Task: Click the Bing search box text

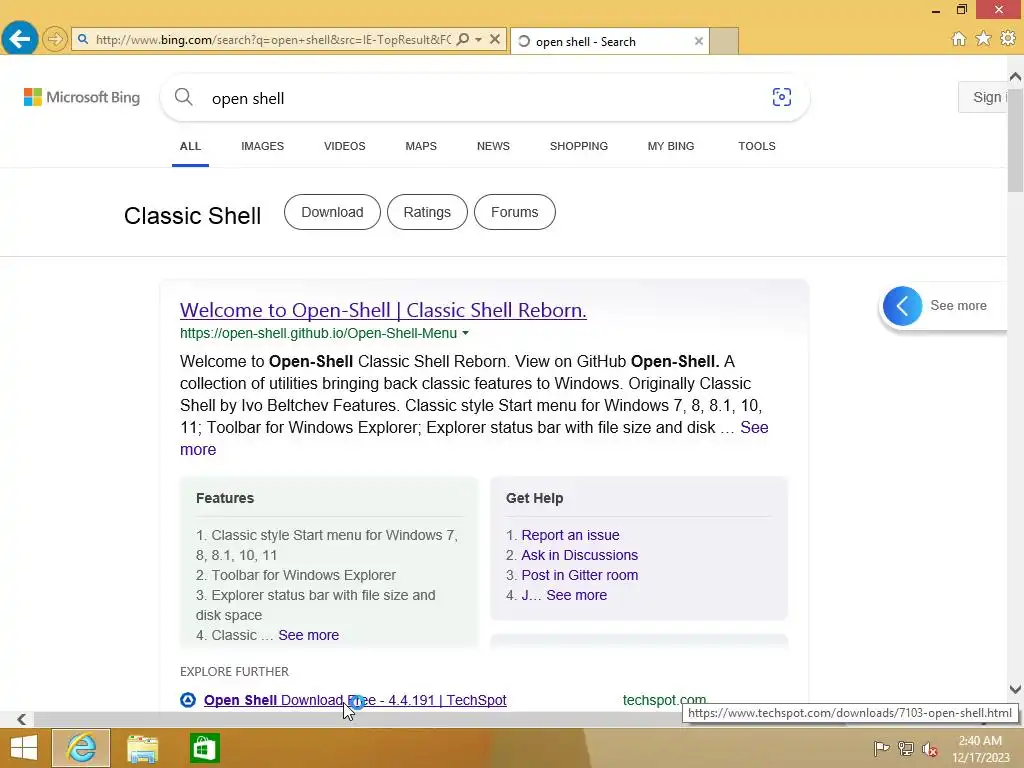Action: pyautogui.click(x=248, y=99)
